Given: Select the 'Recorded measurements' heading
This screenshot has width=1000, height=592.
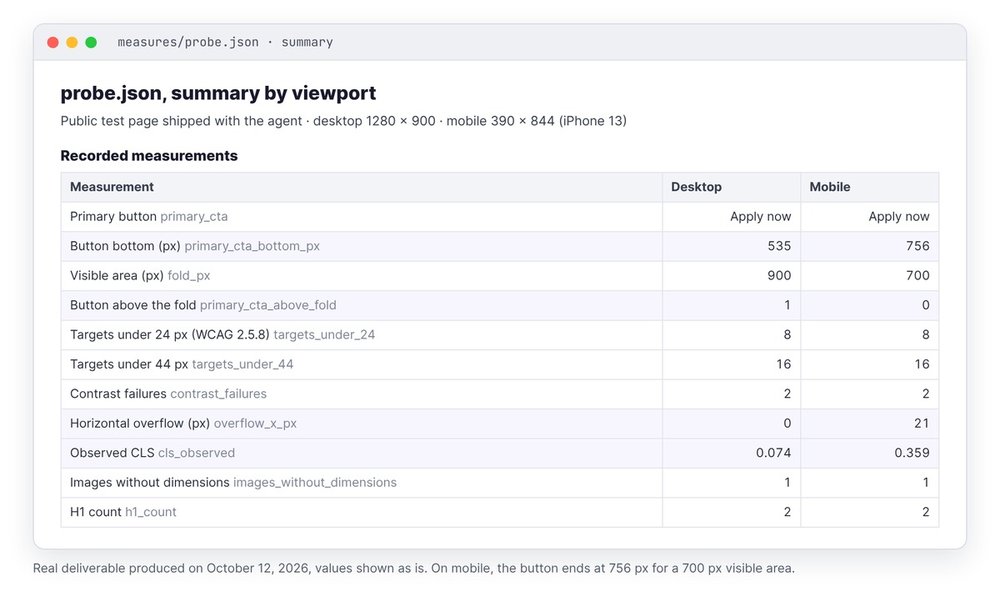Looking at the screenshot, I should pos(149,156).
